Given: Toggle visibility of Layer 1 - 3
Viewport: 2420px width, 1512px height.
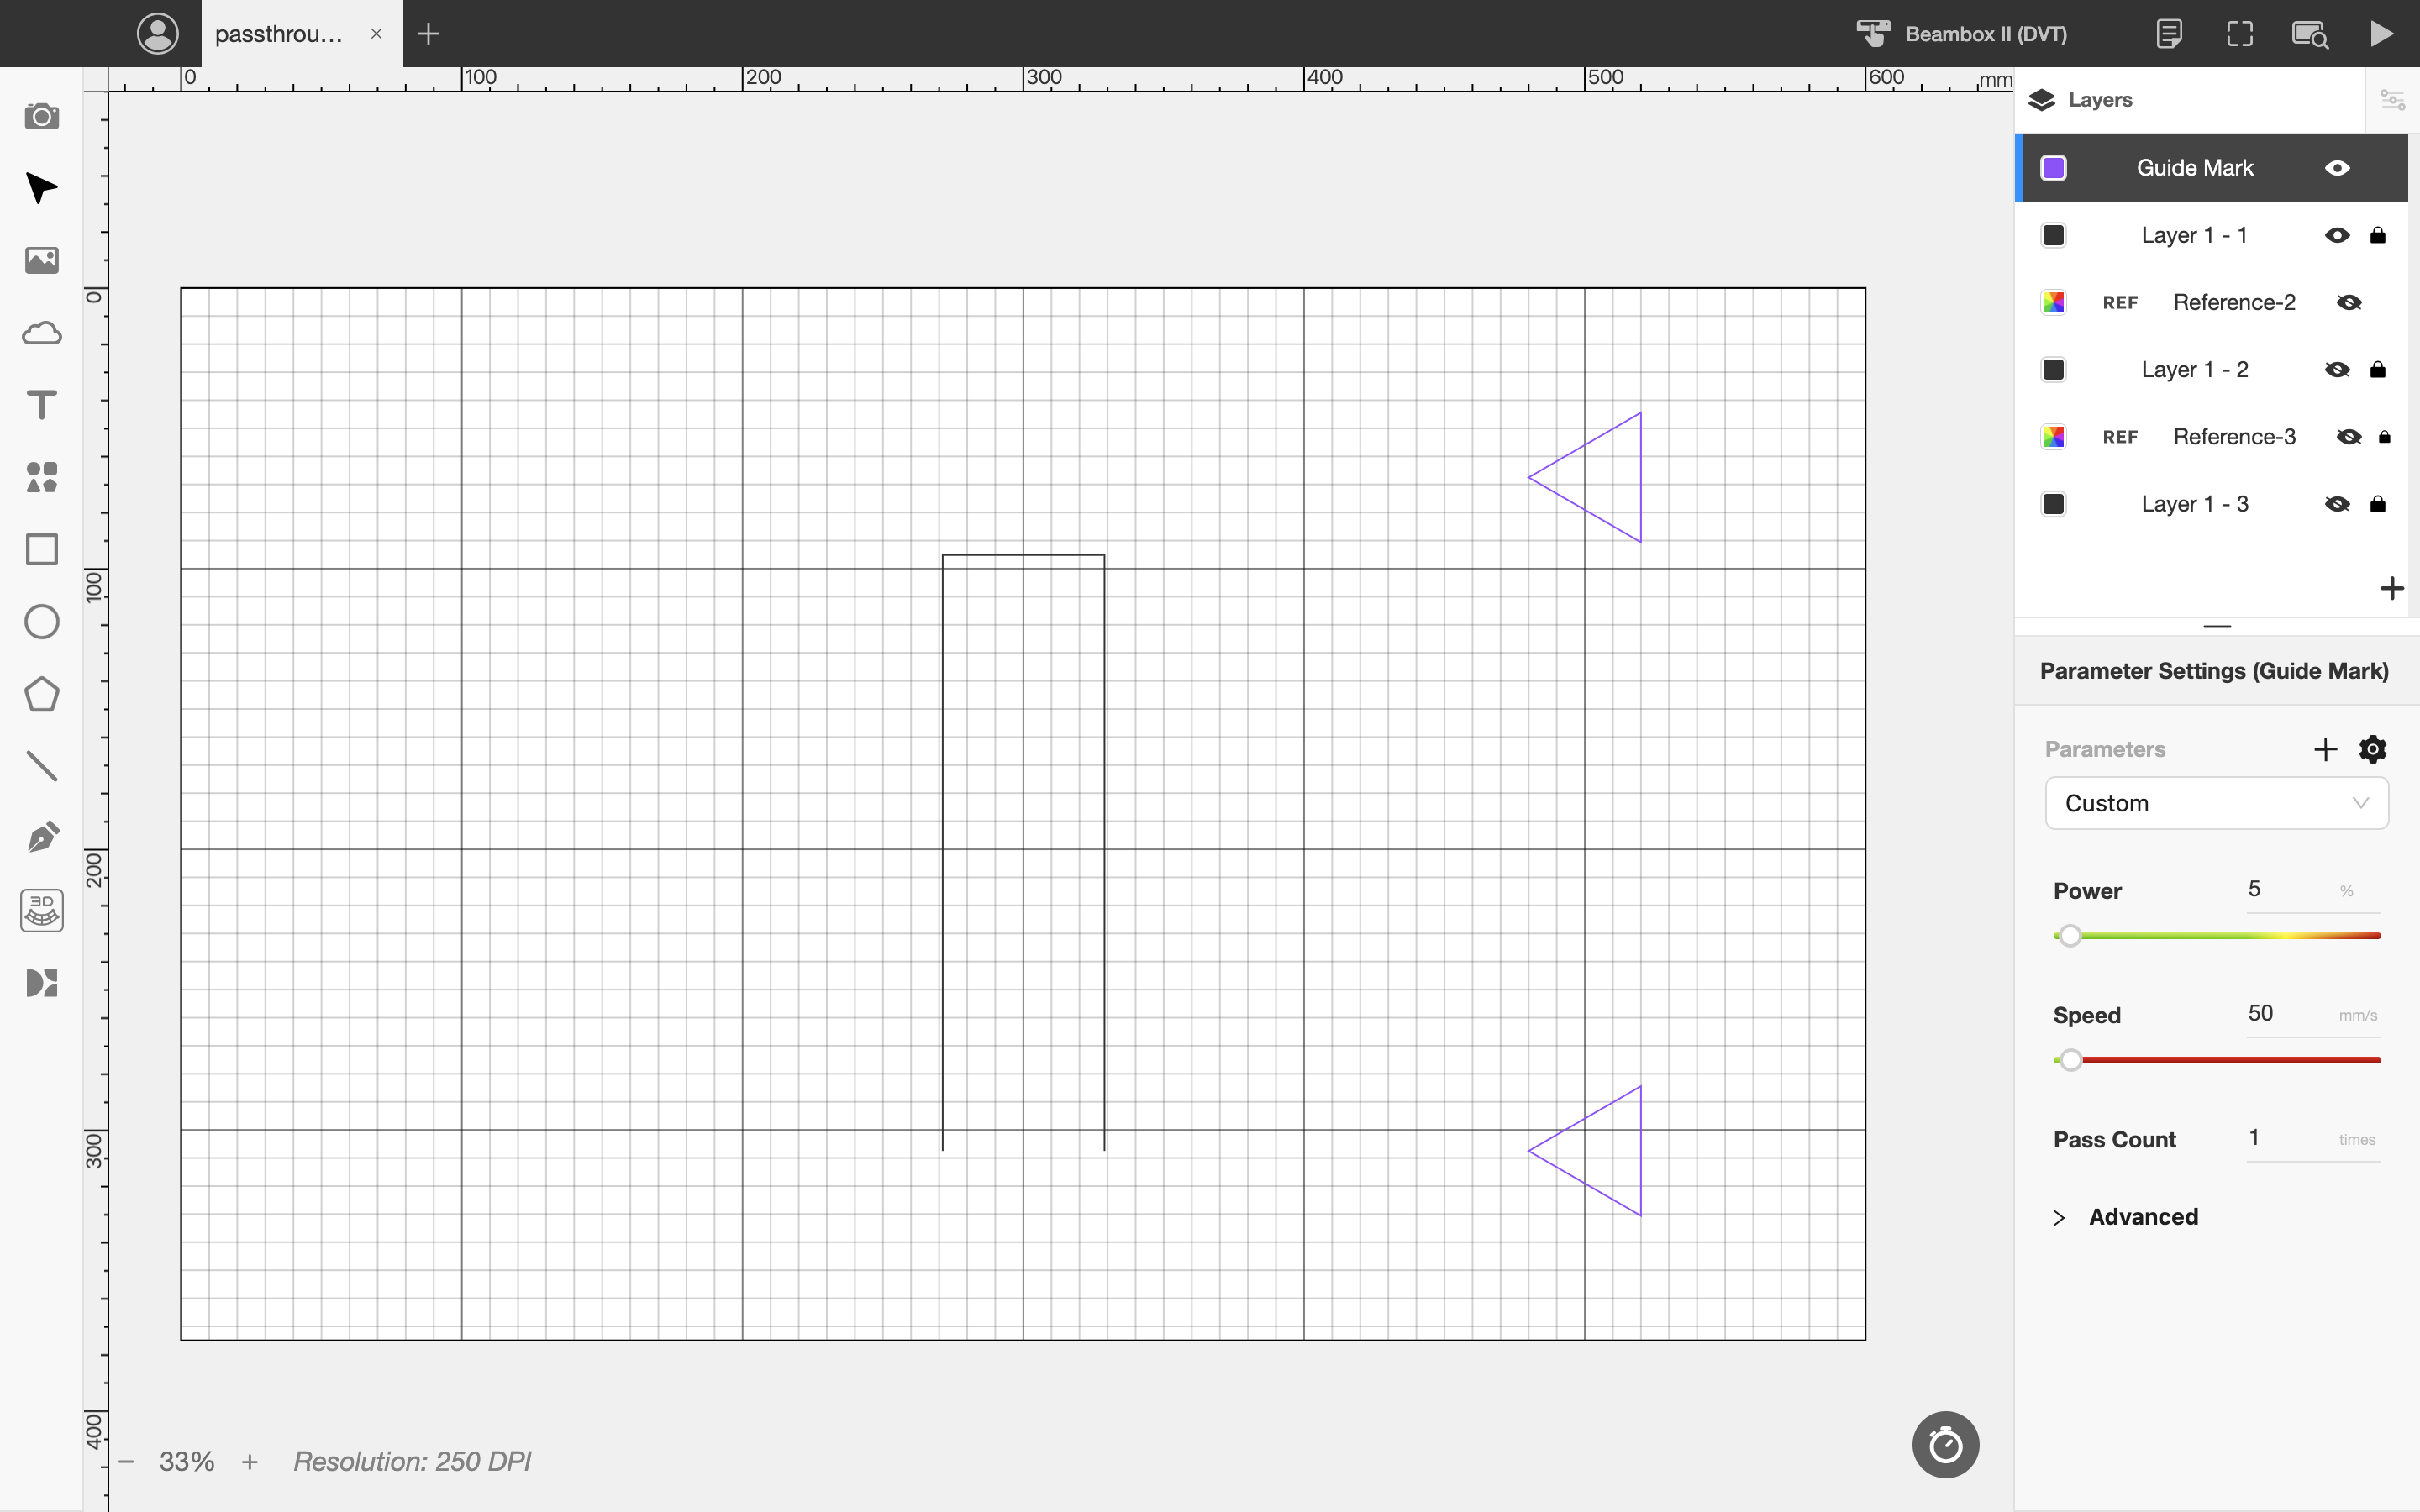Looking at the screenshot, I should coord(2337,504).
